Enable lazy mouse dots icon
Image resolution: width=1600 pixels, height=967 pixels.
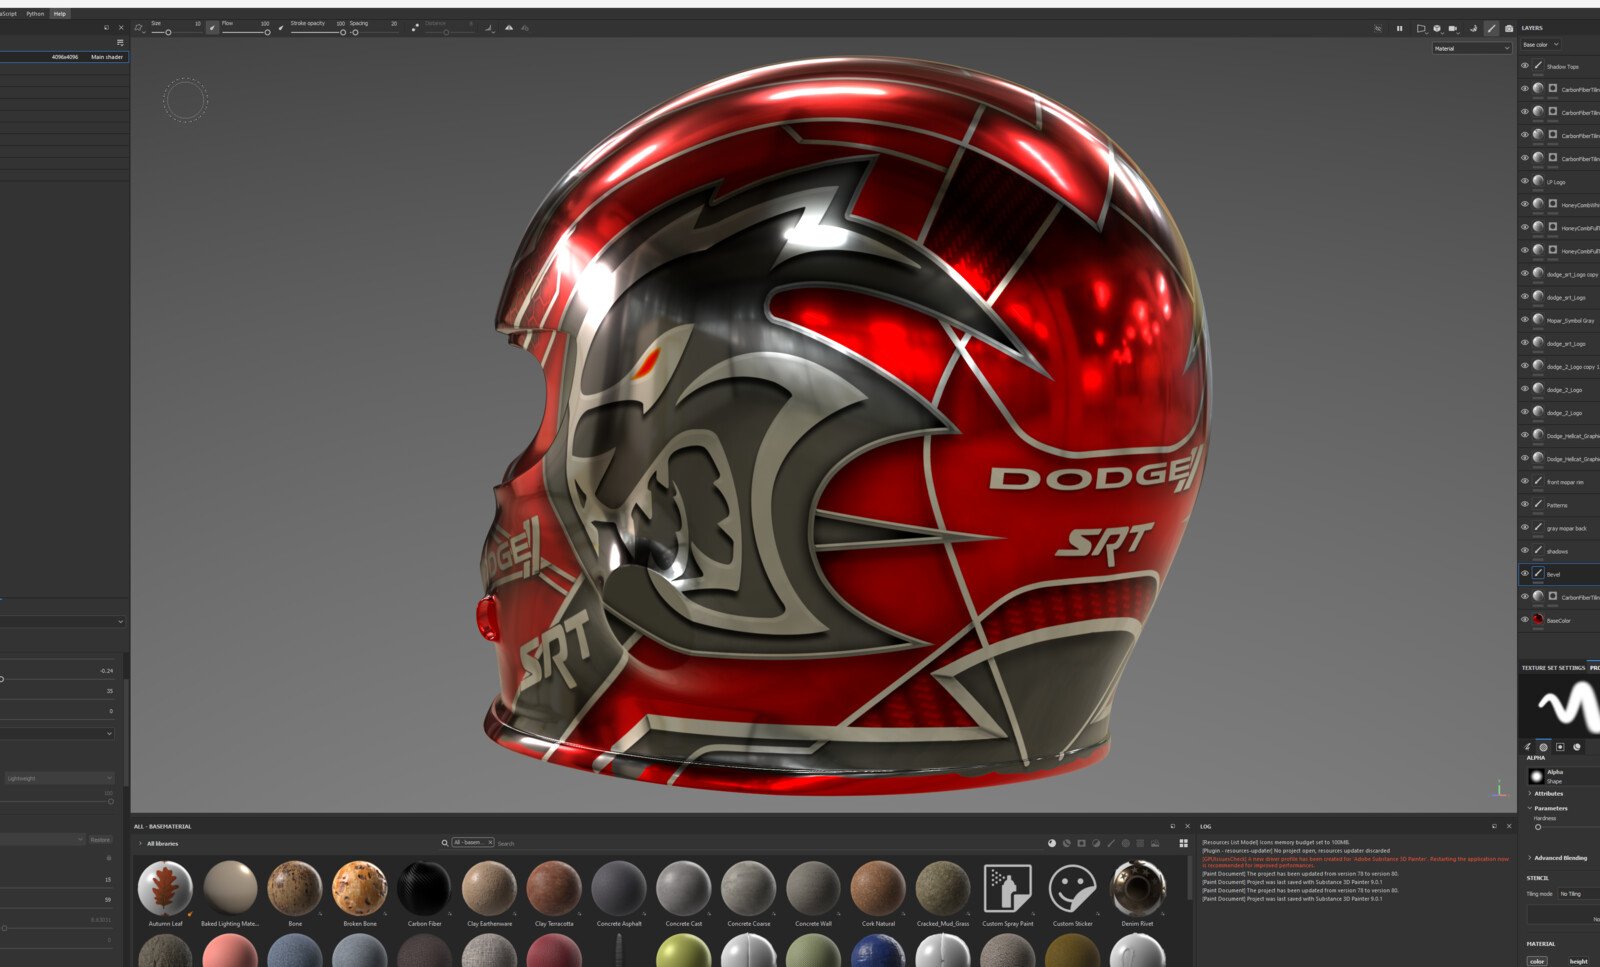click(415, 28)
